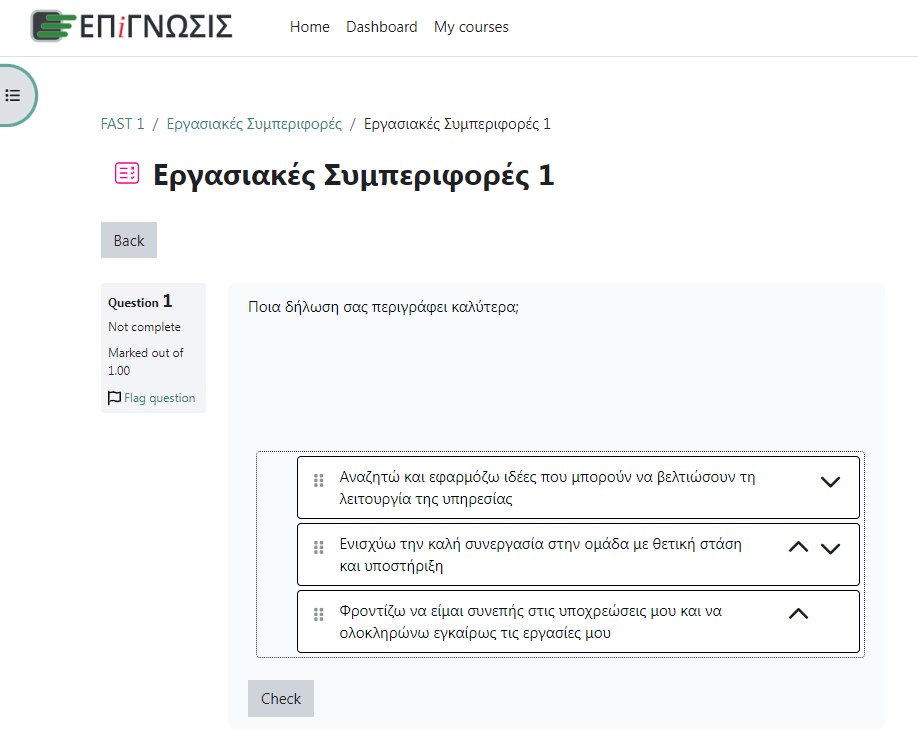
Task: Click the flag icon beside Flag question
Action: tap(114, 398)
